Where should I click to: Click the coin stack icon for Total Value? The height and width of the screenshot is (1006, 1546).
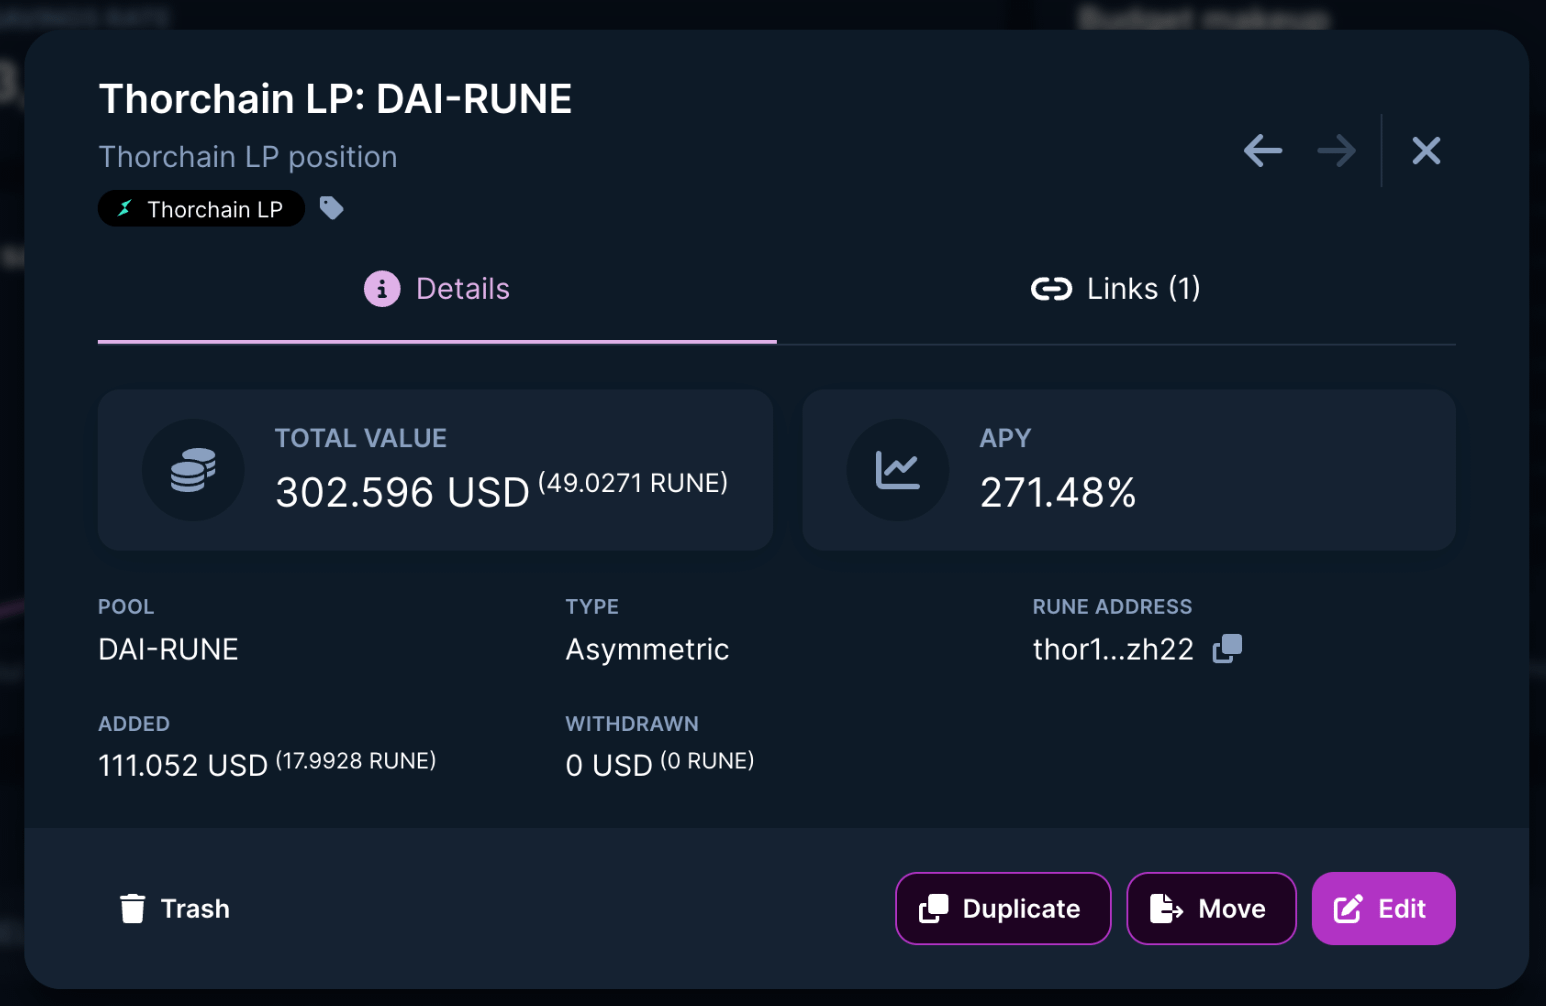[194, 470]
